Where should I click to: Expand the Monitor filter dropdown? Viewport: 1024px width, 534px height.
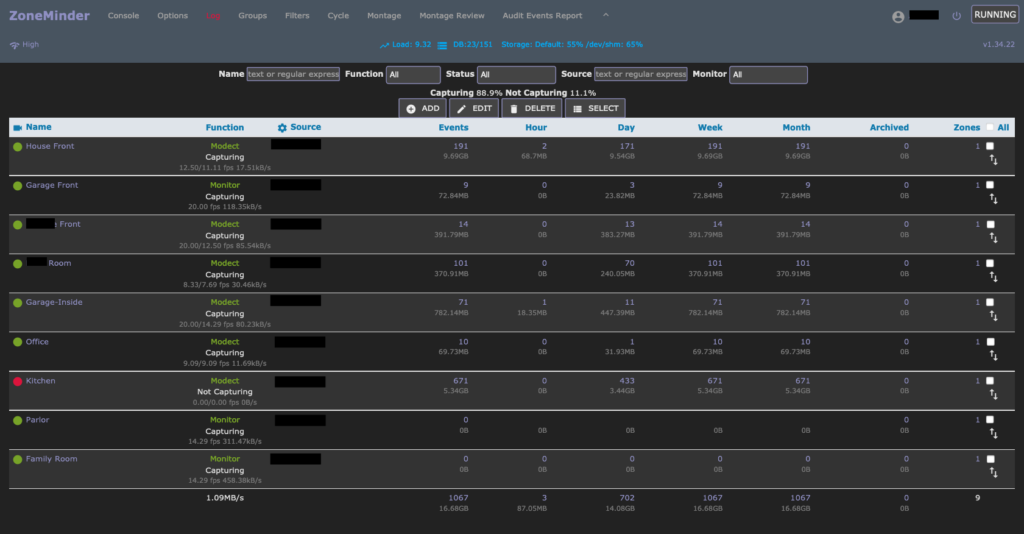coord(768,75)
